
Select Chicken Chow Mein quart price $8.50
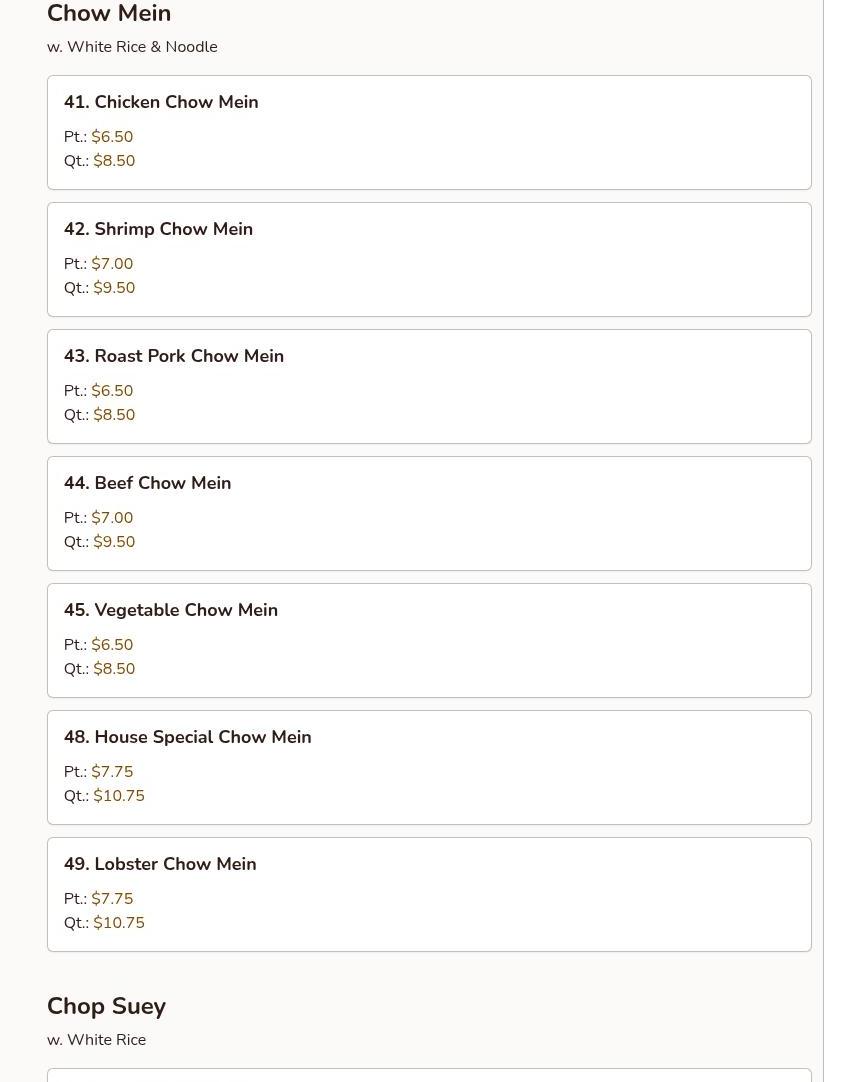[114, 161]
